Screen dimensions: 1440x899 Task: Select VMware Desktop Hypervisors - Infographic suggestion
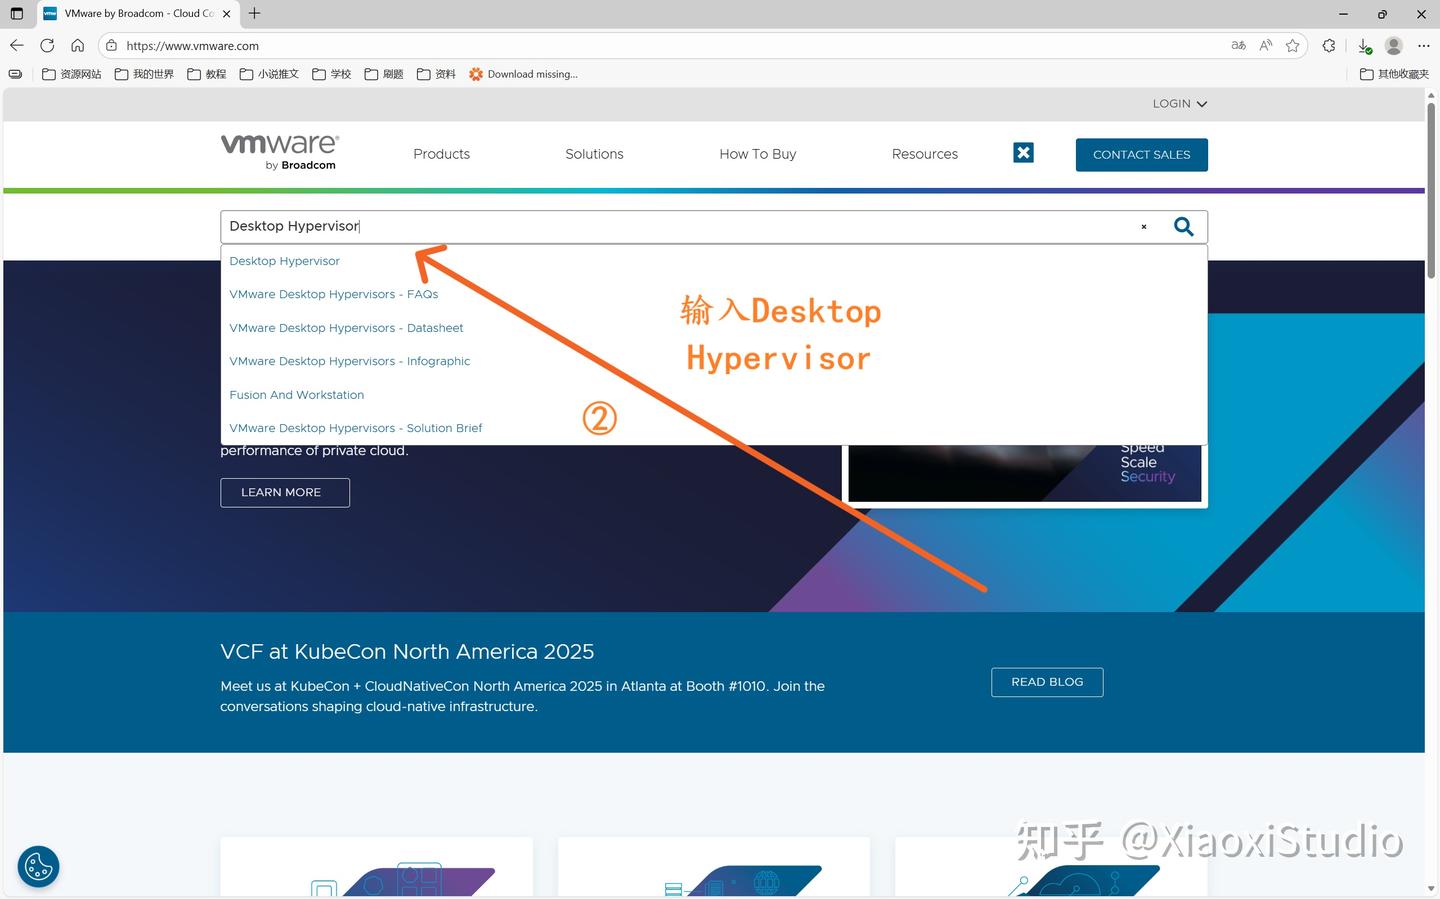[350, 361]
